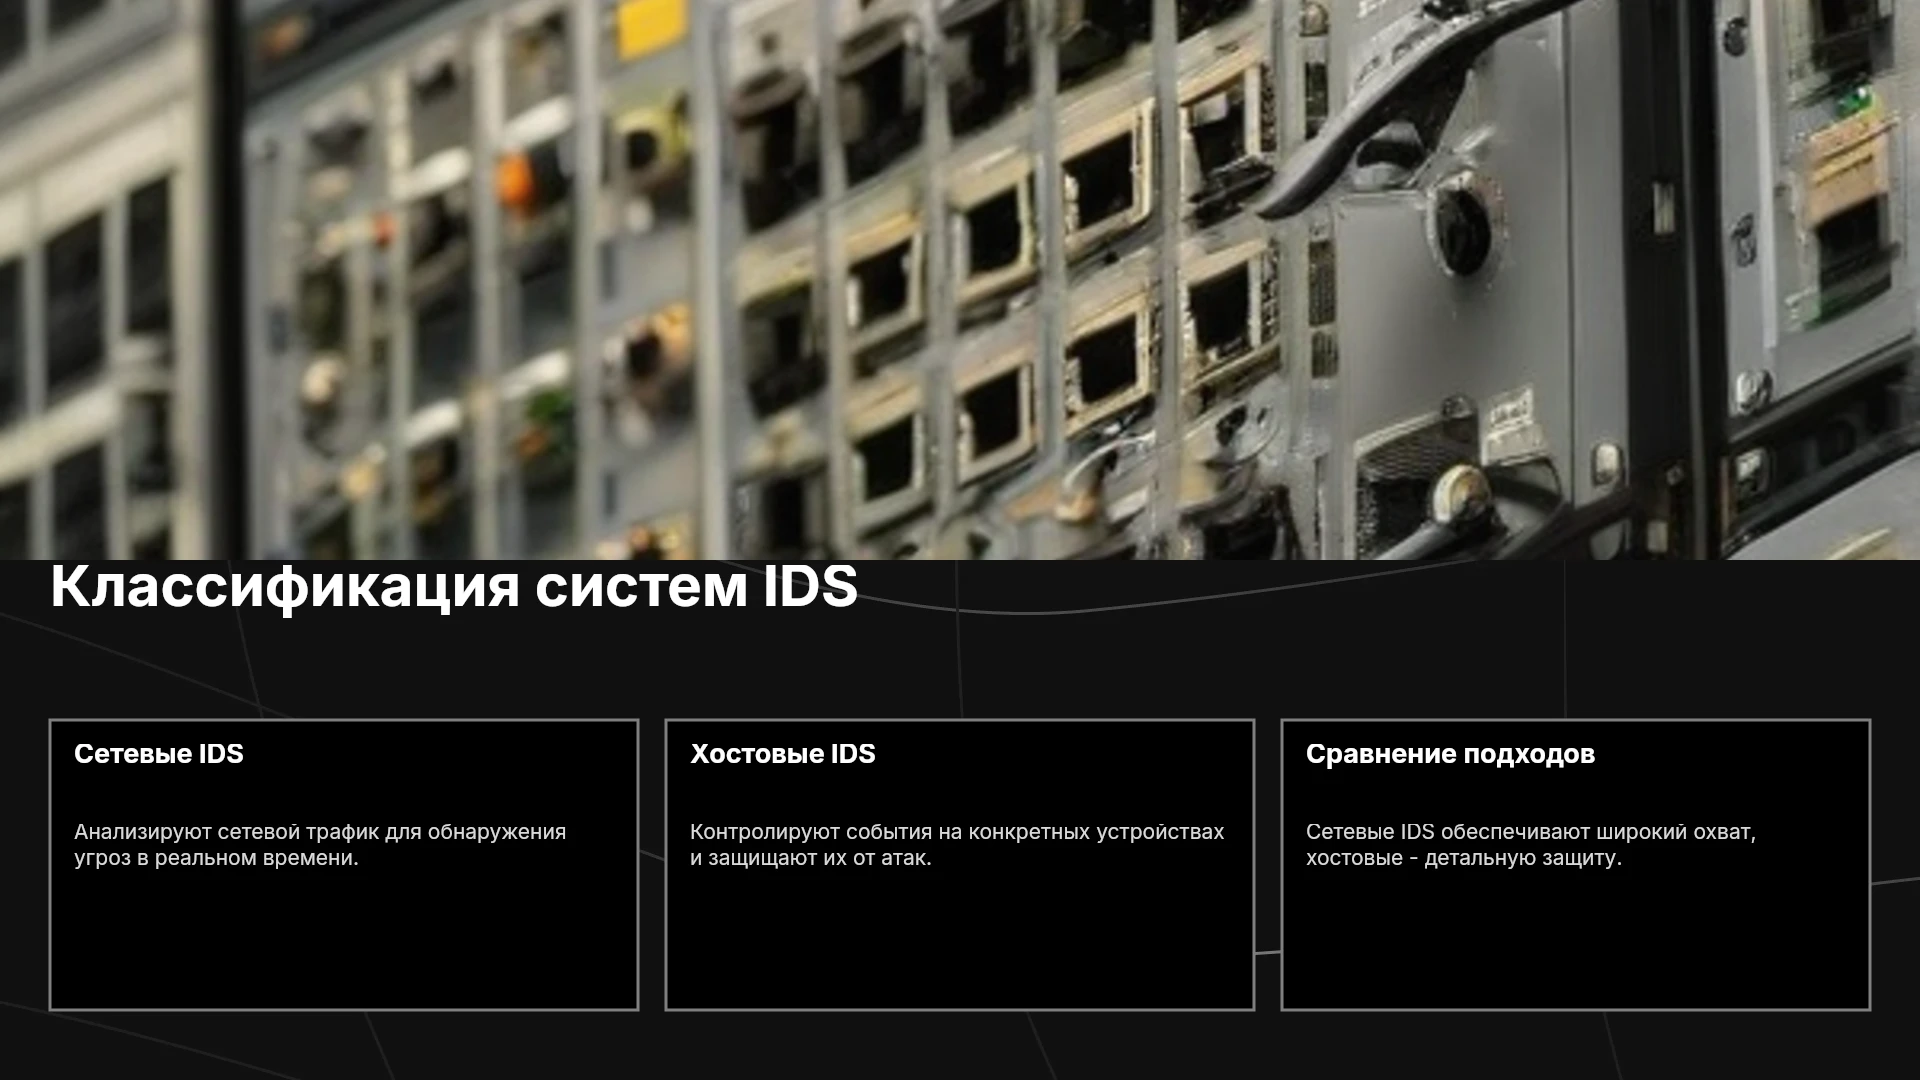Click the line "угроз в реальном времени."
Viewport: 1920px width, 1080px height.
click(216, 858)
